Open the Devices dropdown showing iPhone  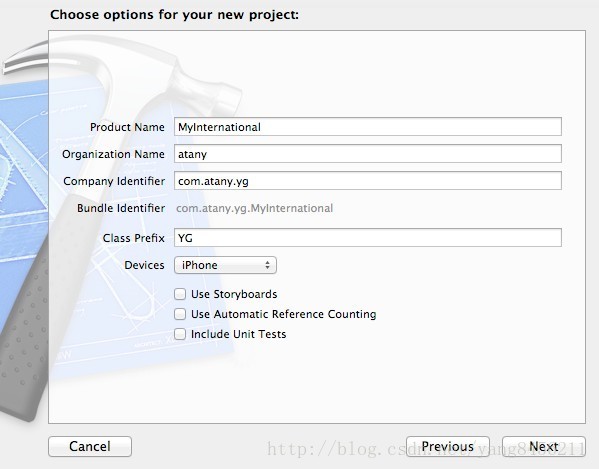225,265
